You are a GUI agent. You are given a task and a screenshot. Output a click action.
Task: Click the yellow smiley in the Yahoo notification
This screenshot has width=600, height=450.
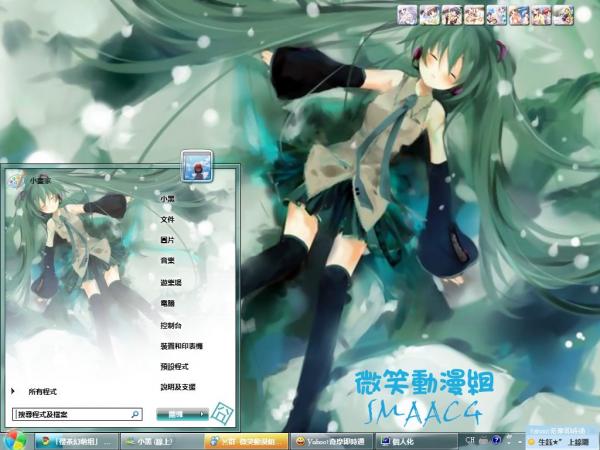(531, 442)
